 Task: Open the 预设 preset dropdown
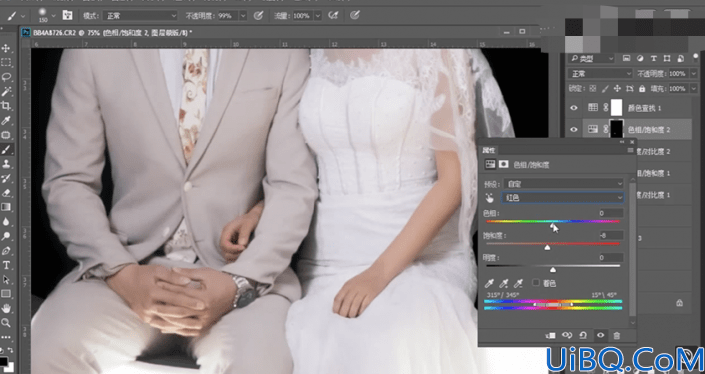click(563, 183)
